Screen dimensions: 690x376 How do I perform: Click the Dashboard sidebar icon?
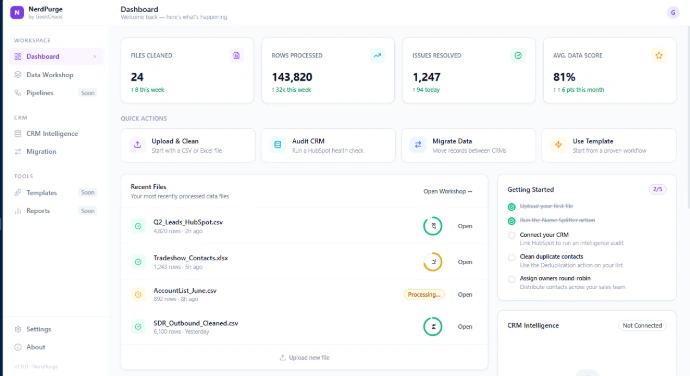(18, 56)
